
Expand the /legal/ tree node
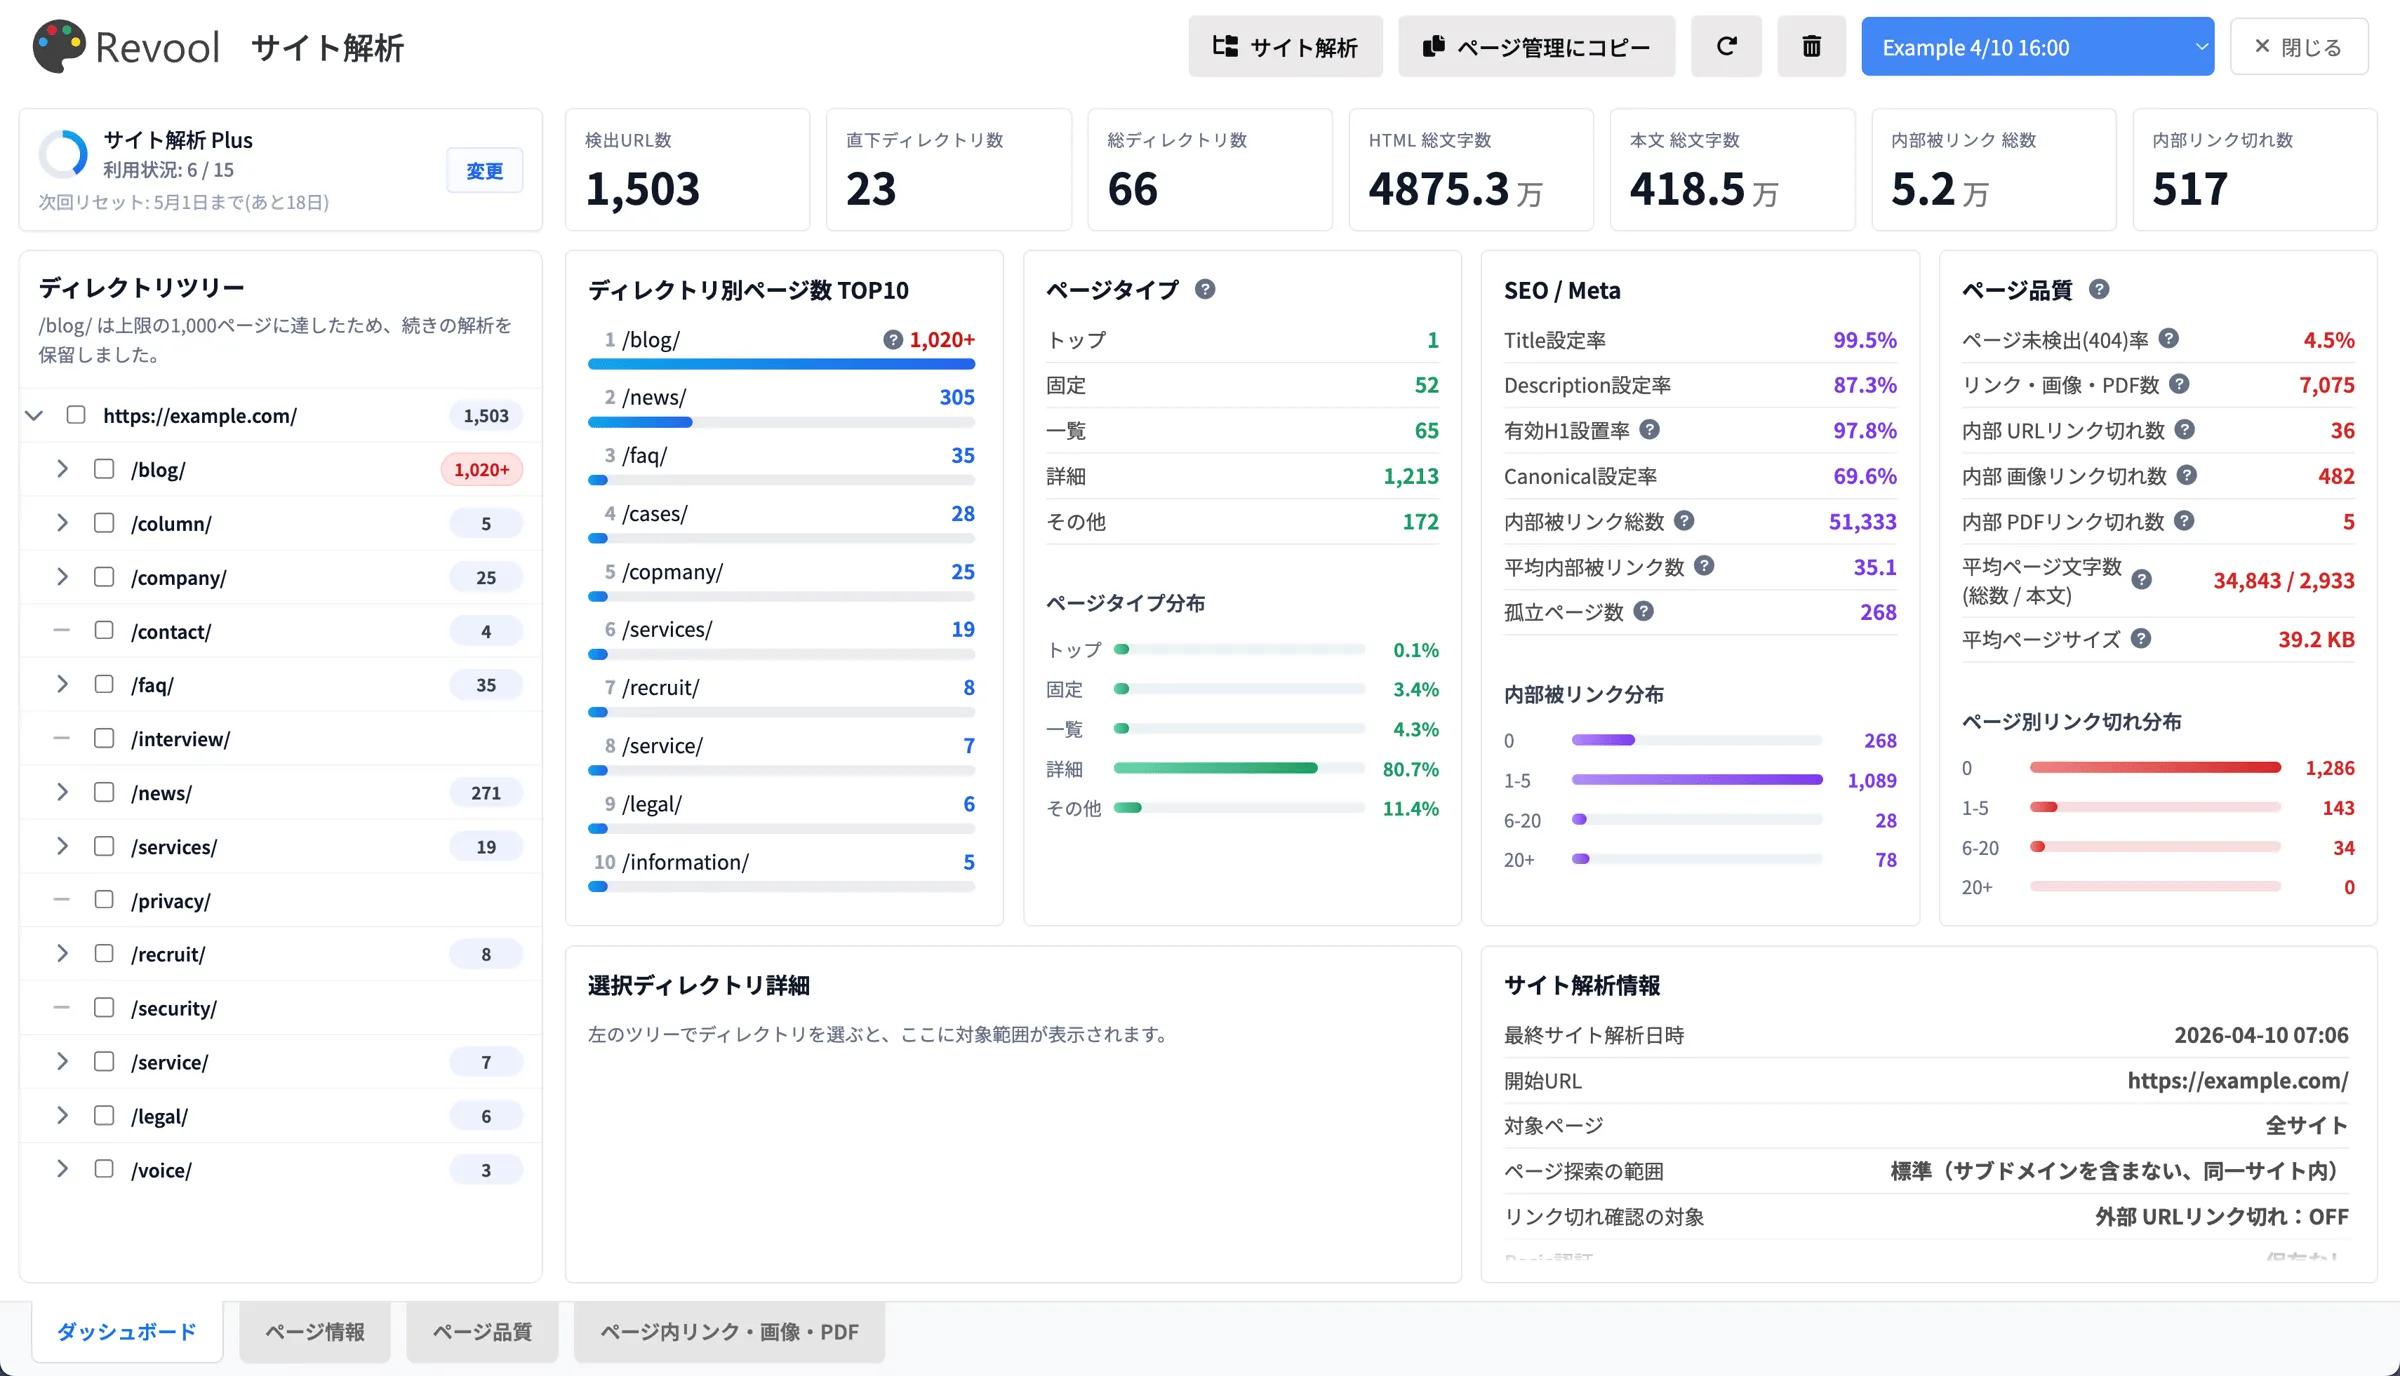pyautogui.click(x=62, y=1116)
